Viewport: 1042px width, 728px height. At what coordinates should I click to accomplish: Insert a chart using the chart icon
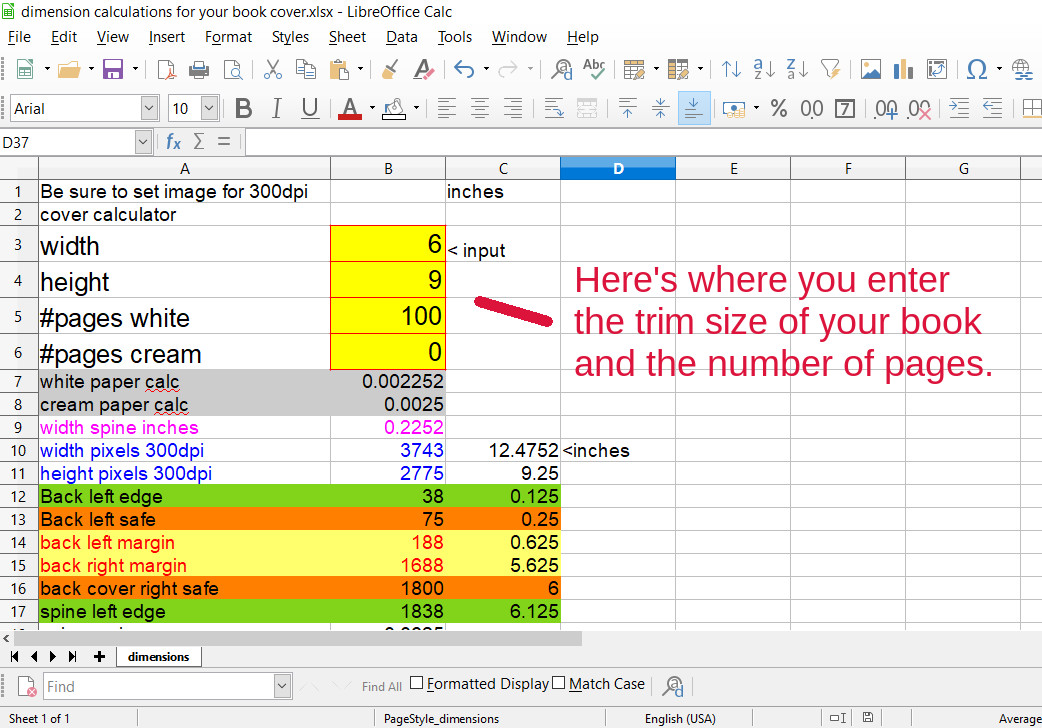pos(904,69)
